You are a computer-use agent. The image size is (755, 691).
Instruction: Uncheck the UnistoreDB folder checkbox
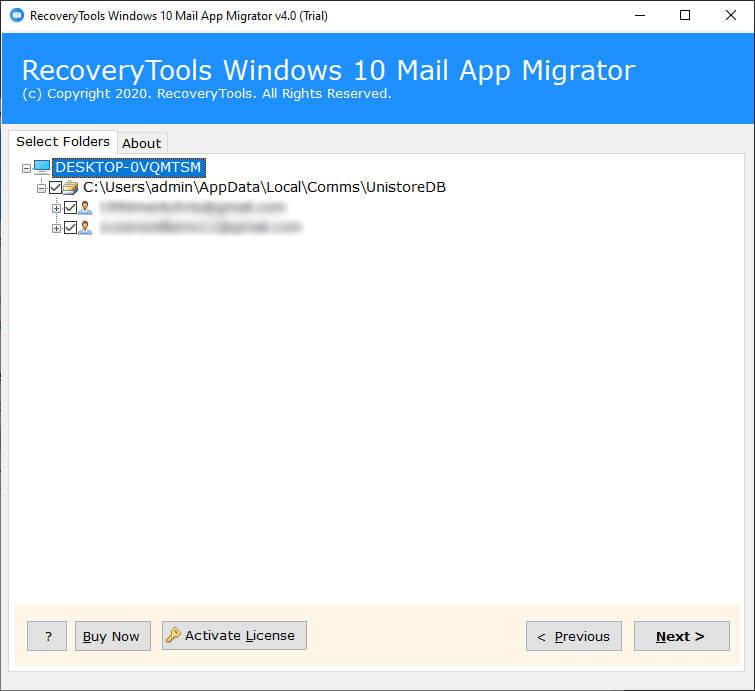pos(55,188)
